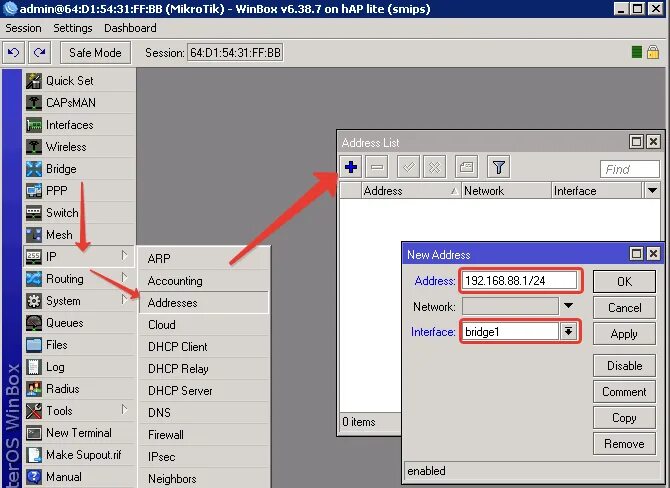Click Comment button in New Address dialog
The width and height of the screenshot is (670, 488).
[624, 392]
